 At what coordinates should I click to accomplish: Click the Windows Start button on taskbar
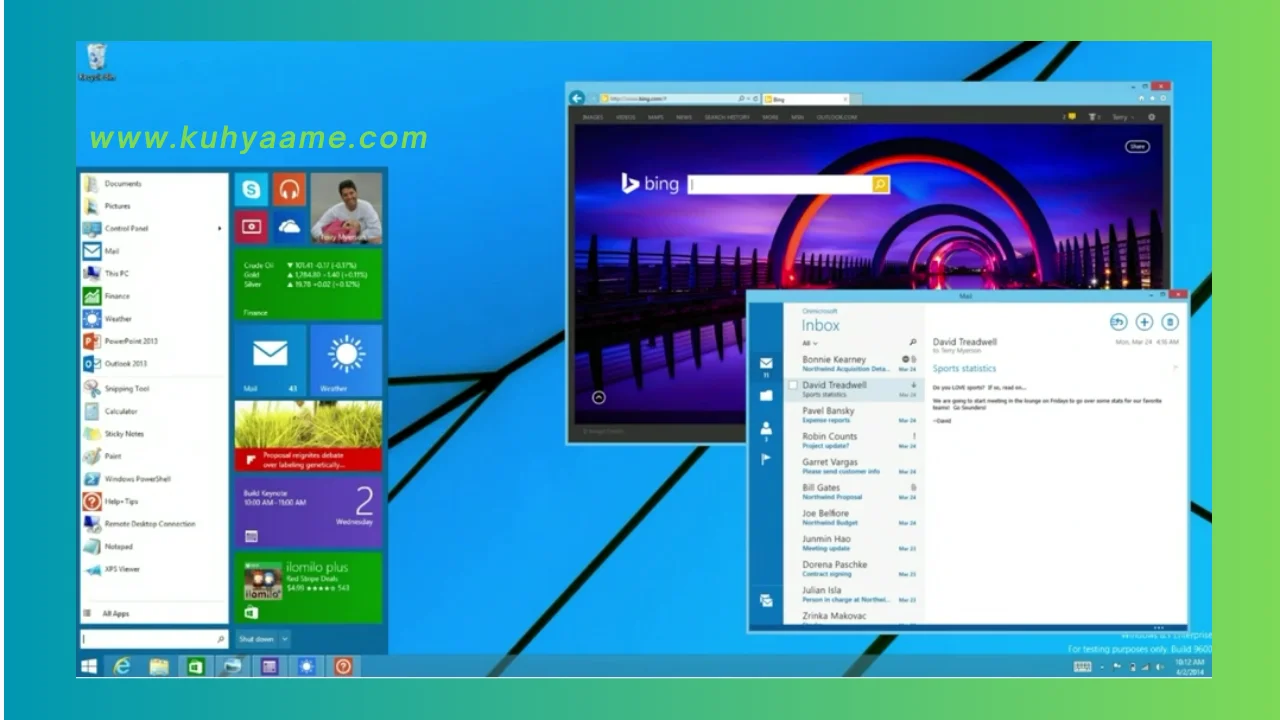[x=89, y=666]
